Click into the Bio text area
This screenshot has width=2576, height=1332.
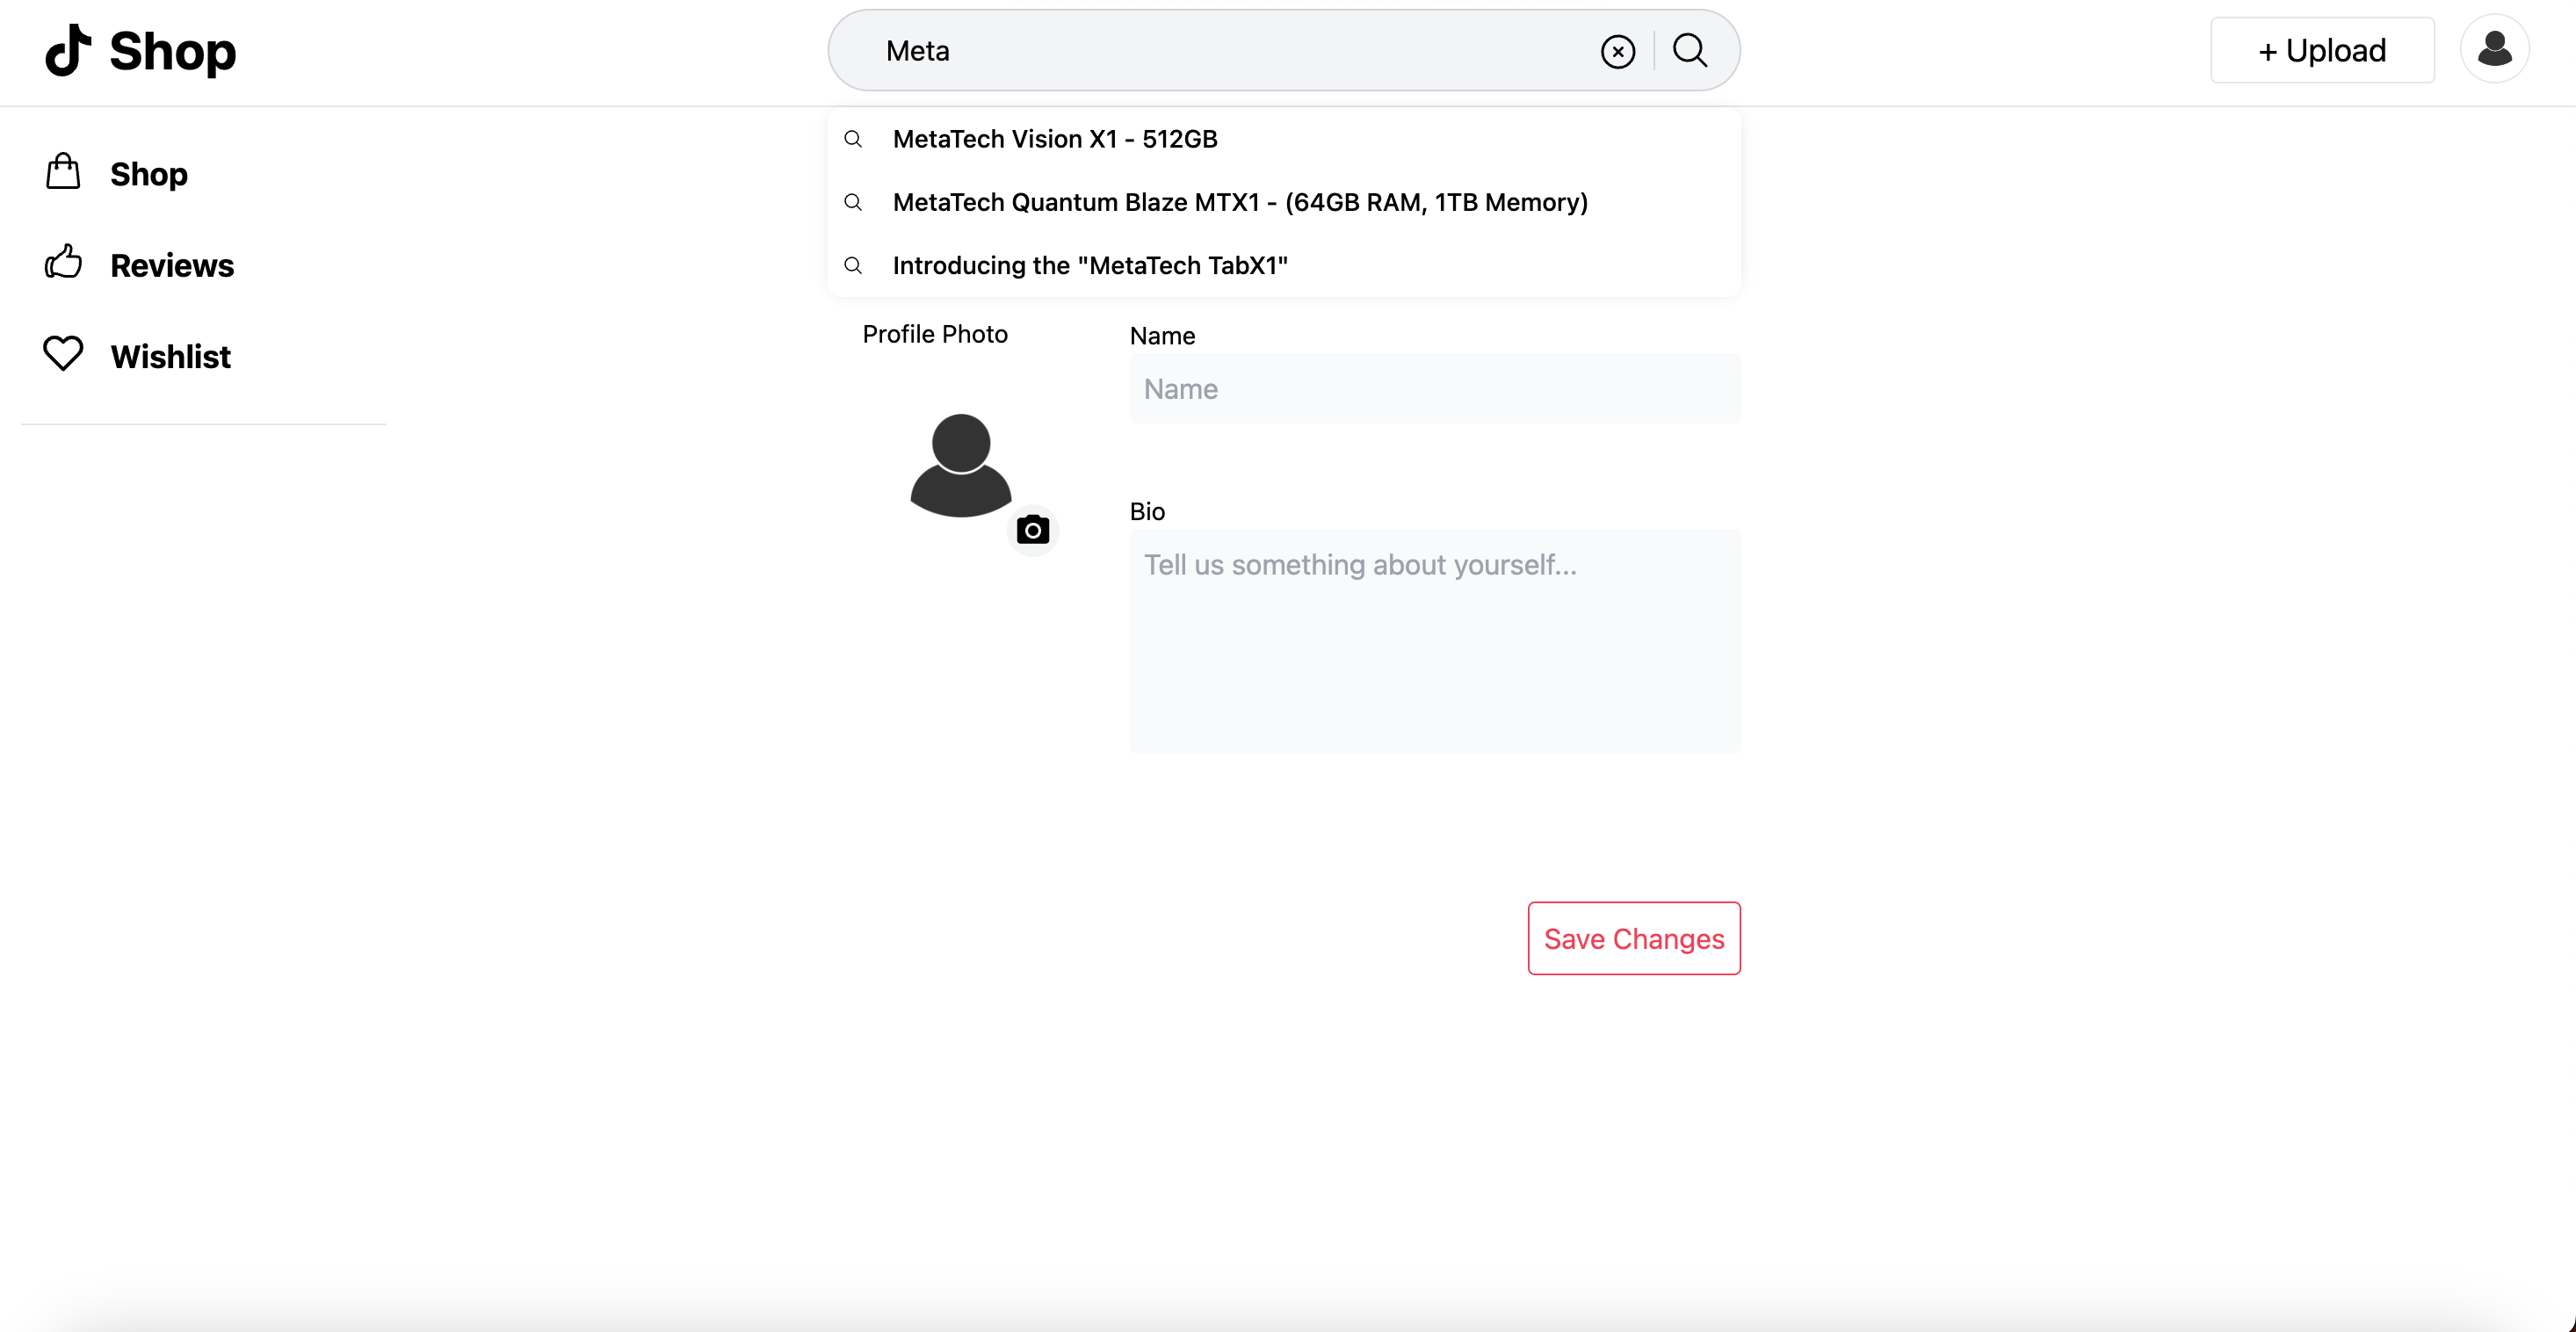[x=1434, y=640]
